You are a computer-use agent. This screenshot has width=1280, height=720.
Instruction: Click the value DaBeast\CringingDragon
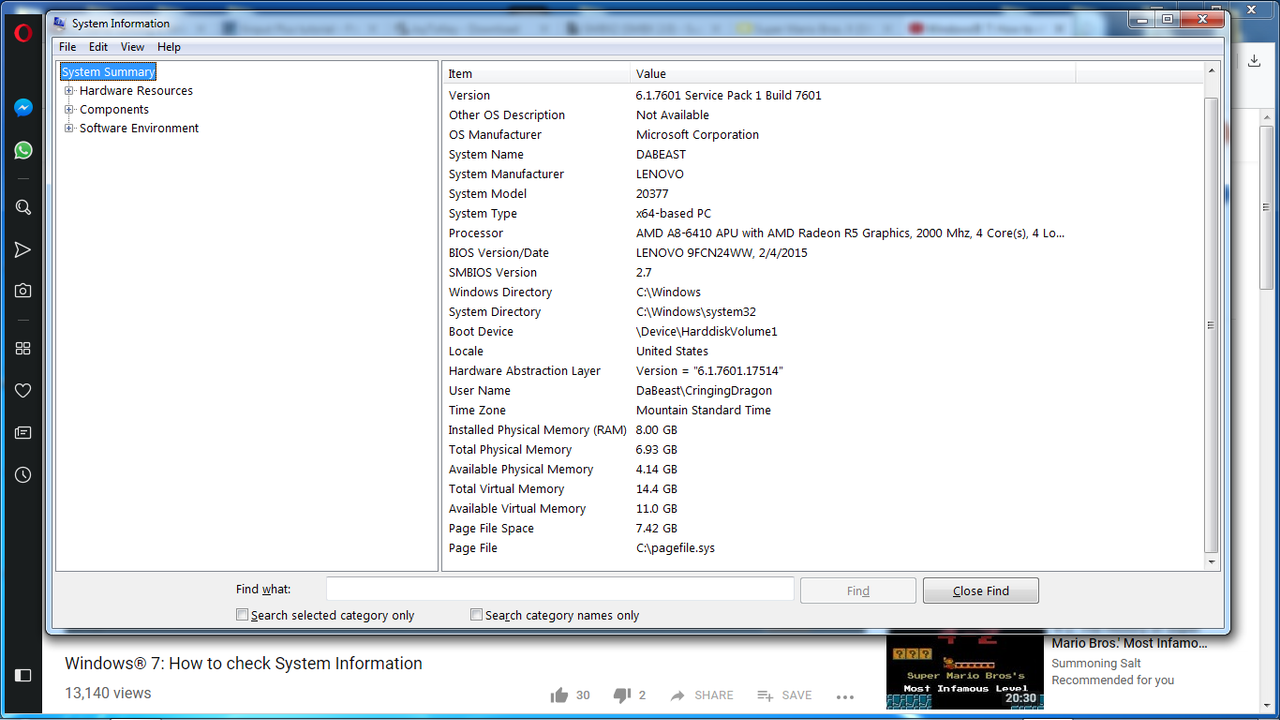point(704,391)
